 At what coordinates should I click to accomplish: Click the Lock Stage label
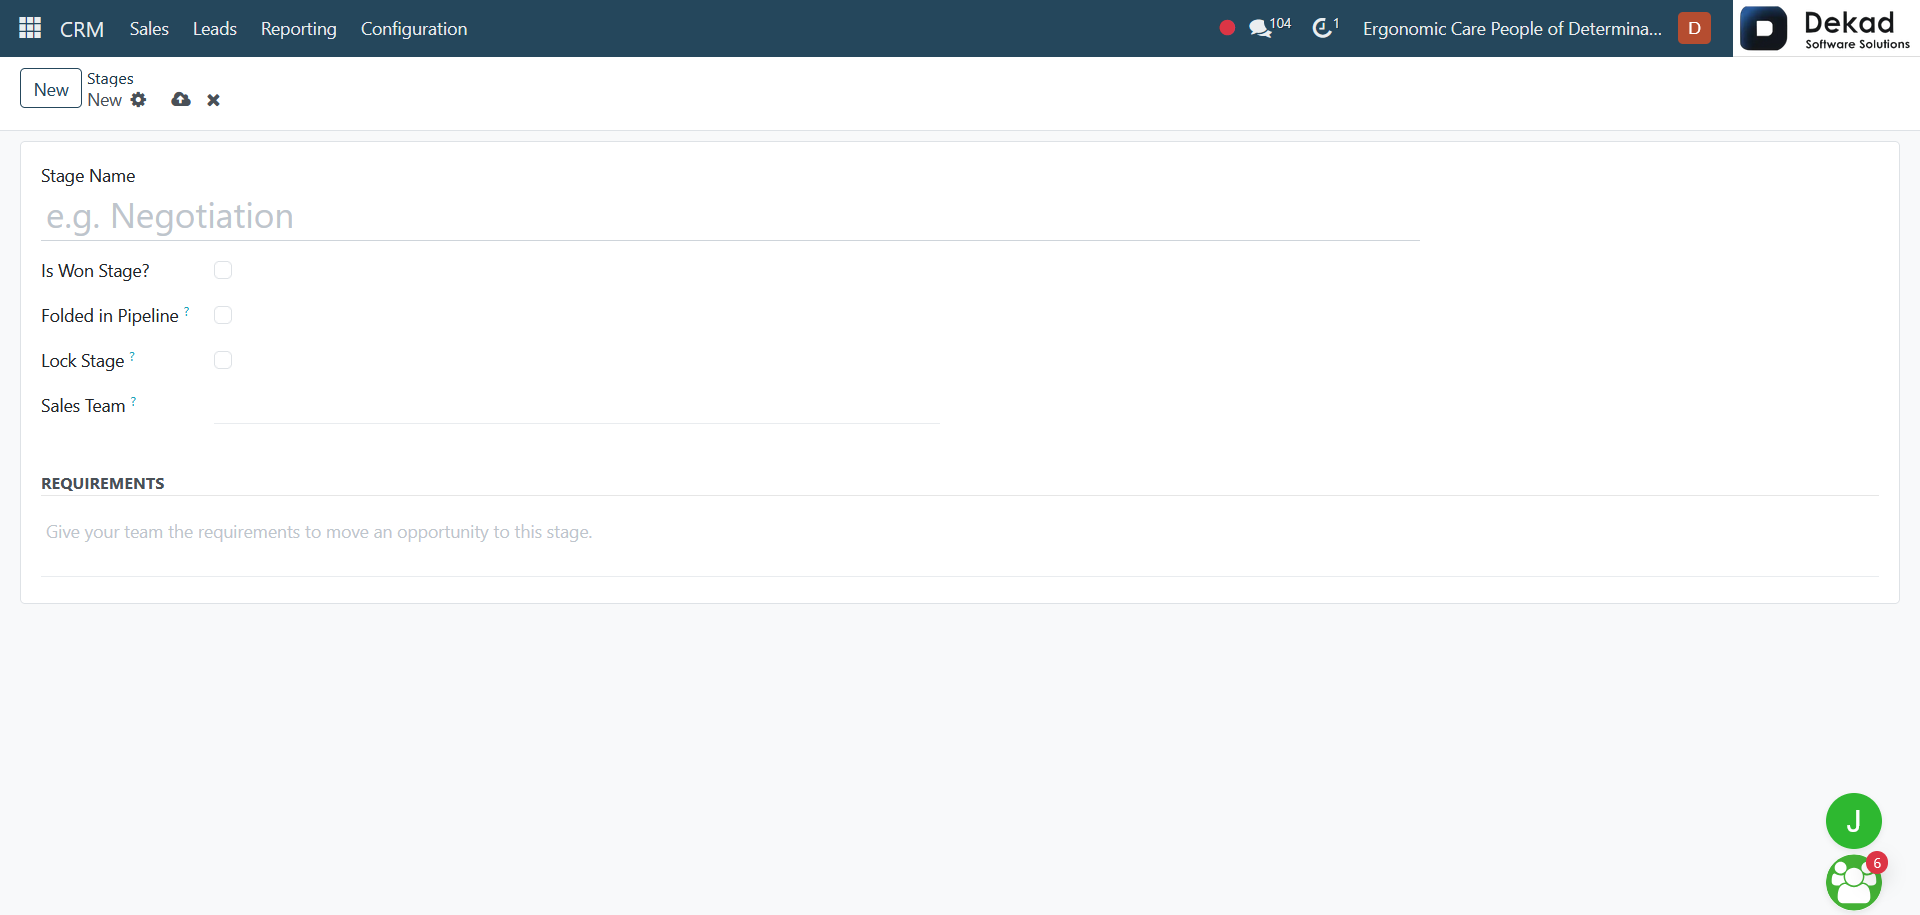83,361
